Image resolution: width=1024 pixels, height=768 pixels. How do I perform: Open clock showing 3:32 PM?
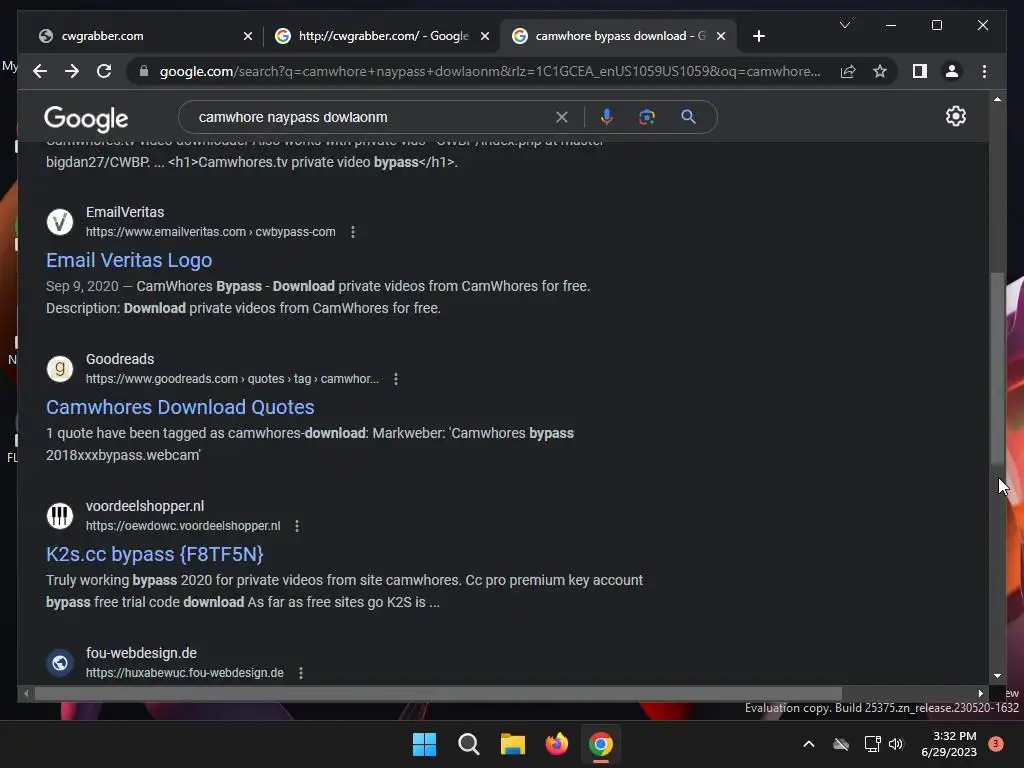(948, 744)
